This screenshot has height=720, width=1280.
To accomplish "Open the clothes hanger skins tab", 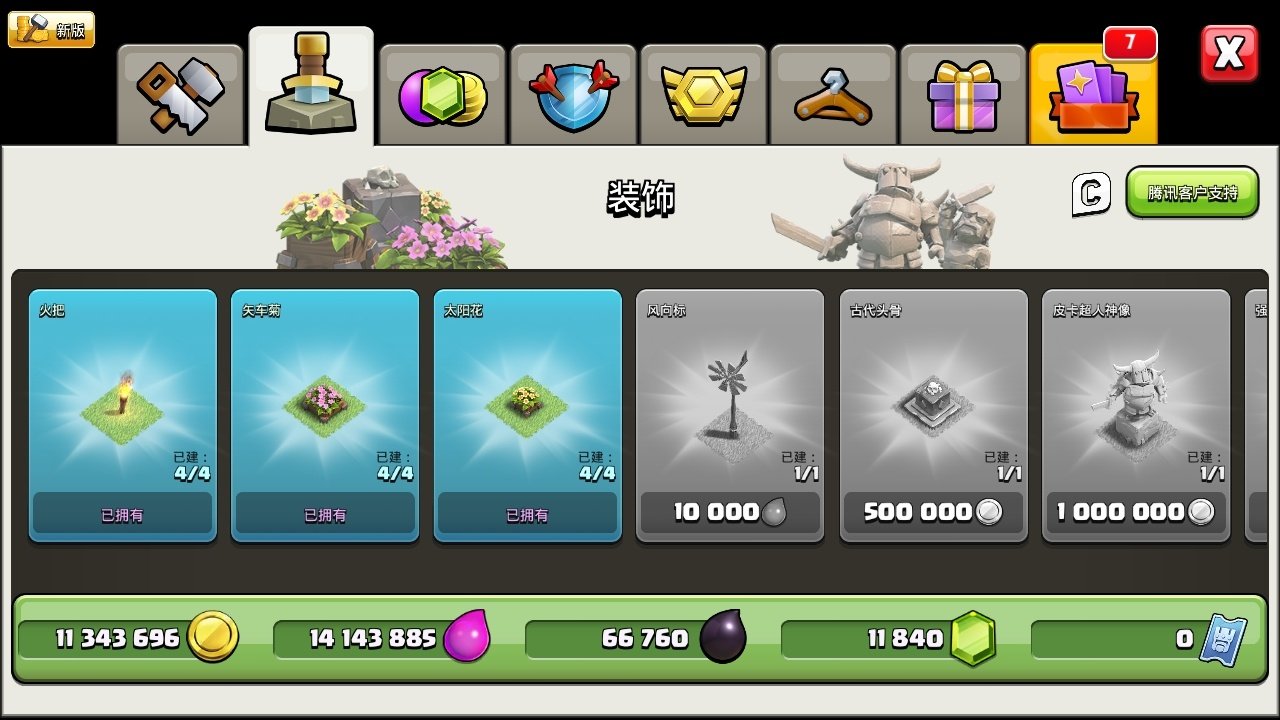I will tap(833, 95).
